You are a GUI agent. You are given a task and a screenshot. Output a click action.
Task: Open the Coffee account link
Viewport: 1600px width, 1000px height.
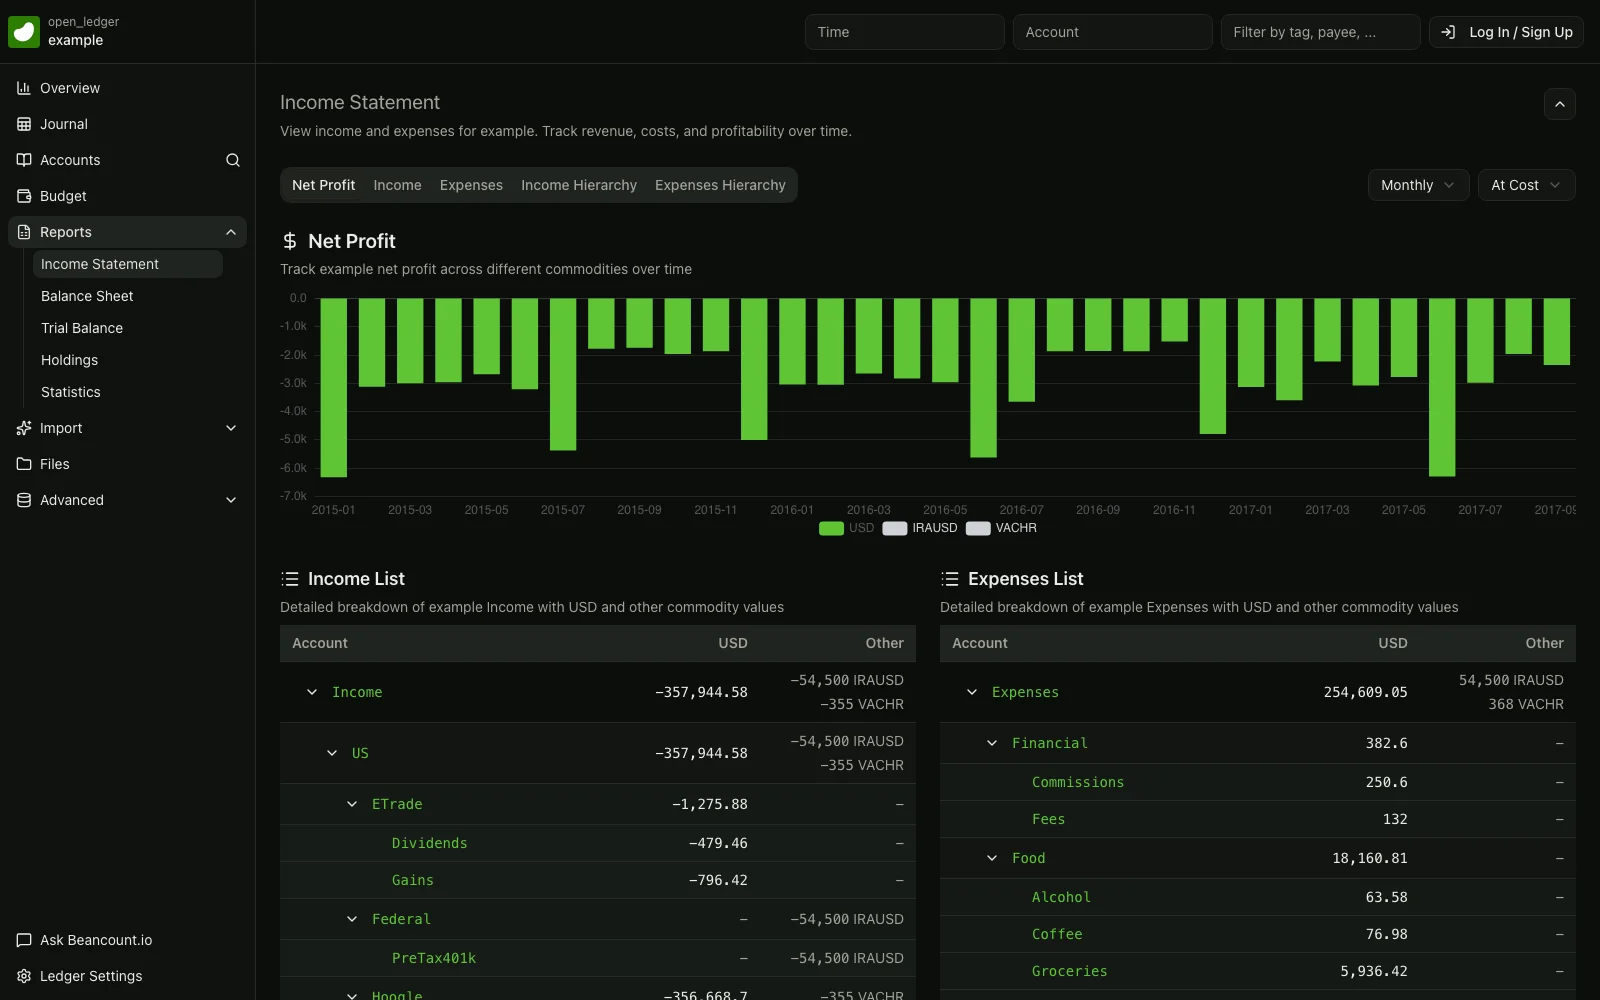(x=1057, y=934)
